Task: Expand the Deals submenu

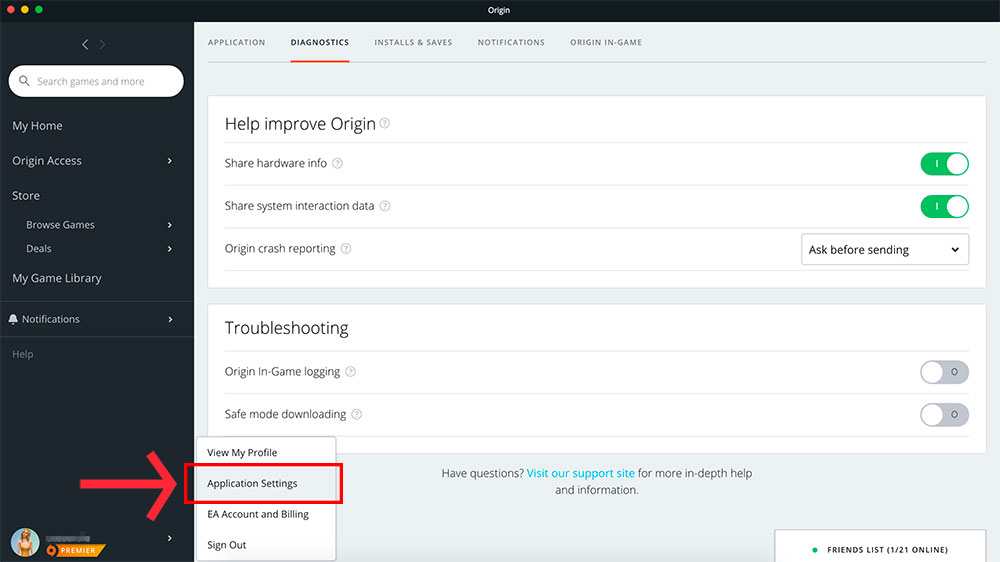Action: click(170, 249)
